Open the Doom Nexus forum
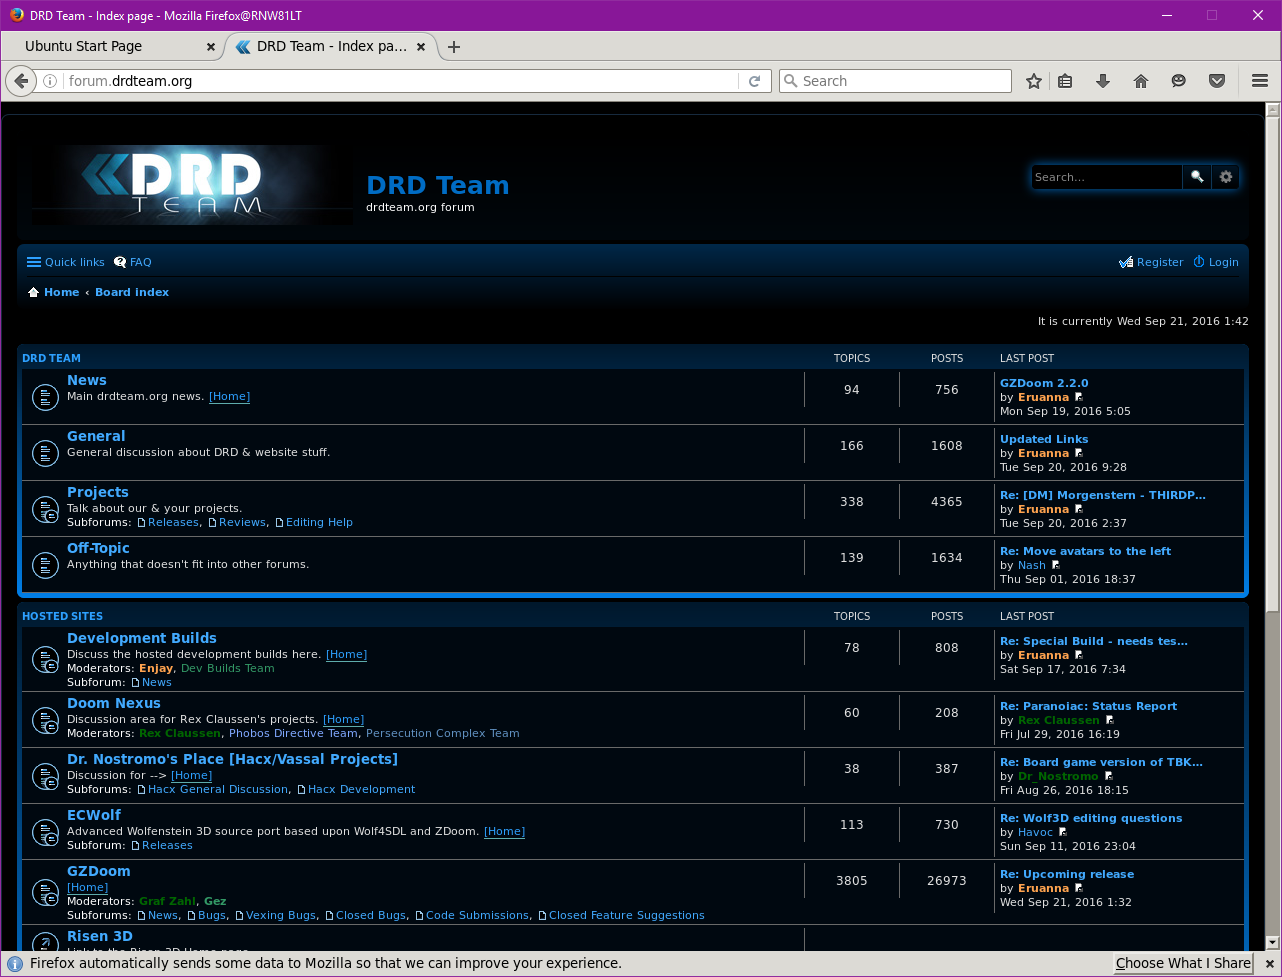 (114, 703)
